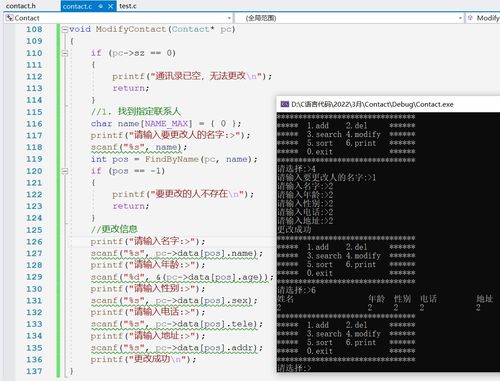This screenshot has height=381, width=500.
Task: Click the Contact.exe console title bar
Action: point(388,104)
